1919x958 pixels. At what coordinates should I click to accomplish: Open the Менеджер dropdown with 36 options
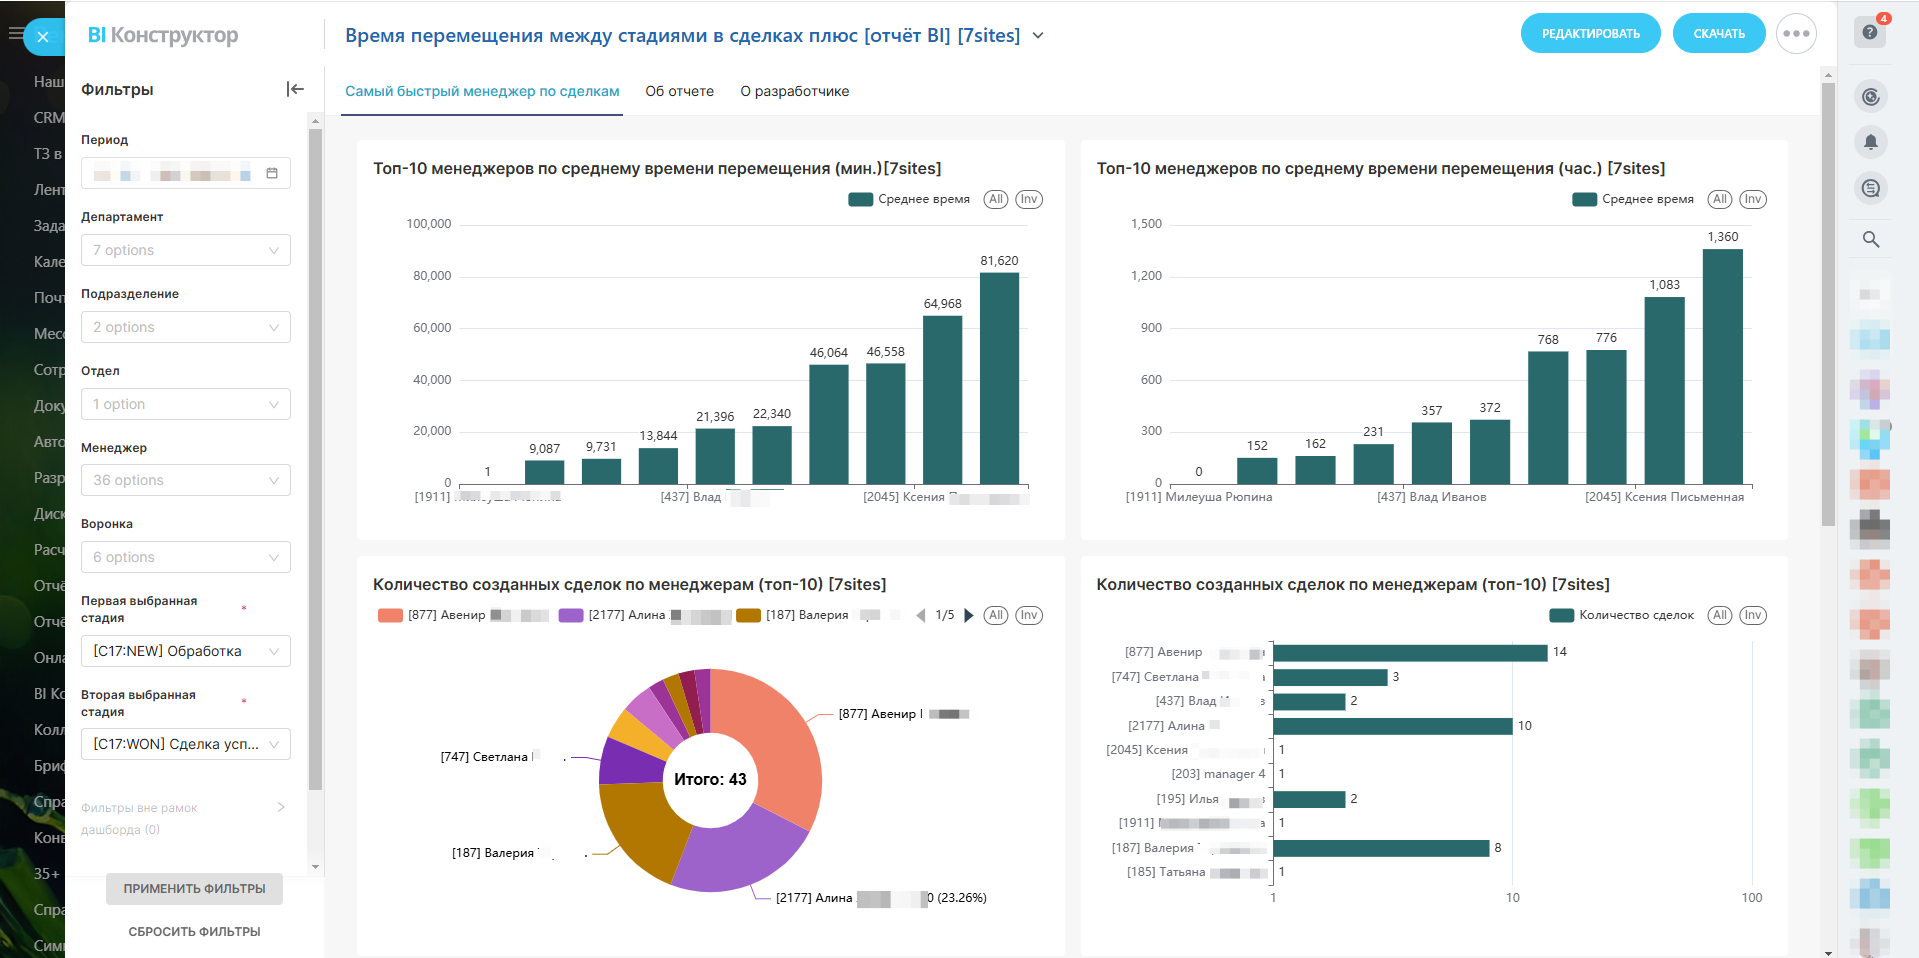[186, 480]
